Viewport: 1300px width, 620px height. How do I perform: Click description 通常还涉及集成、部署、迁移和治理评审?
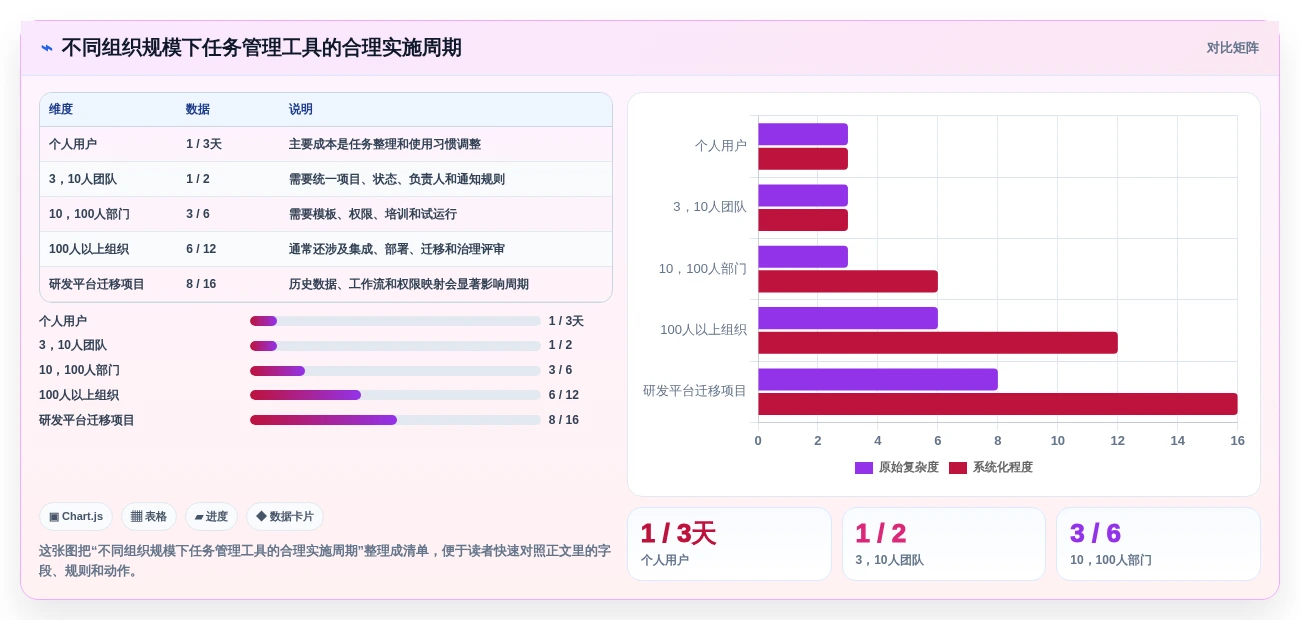coord(397,249)
